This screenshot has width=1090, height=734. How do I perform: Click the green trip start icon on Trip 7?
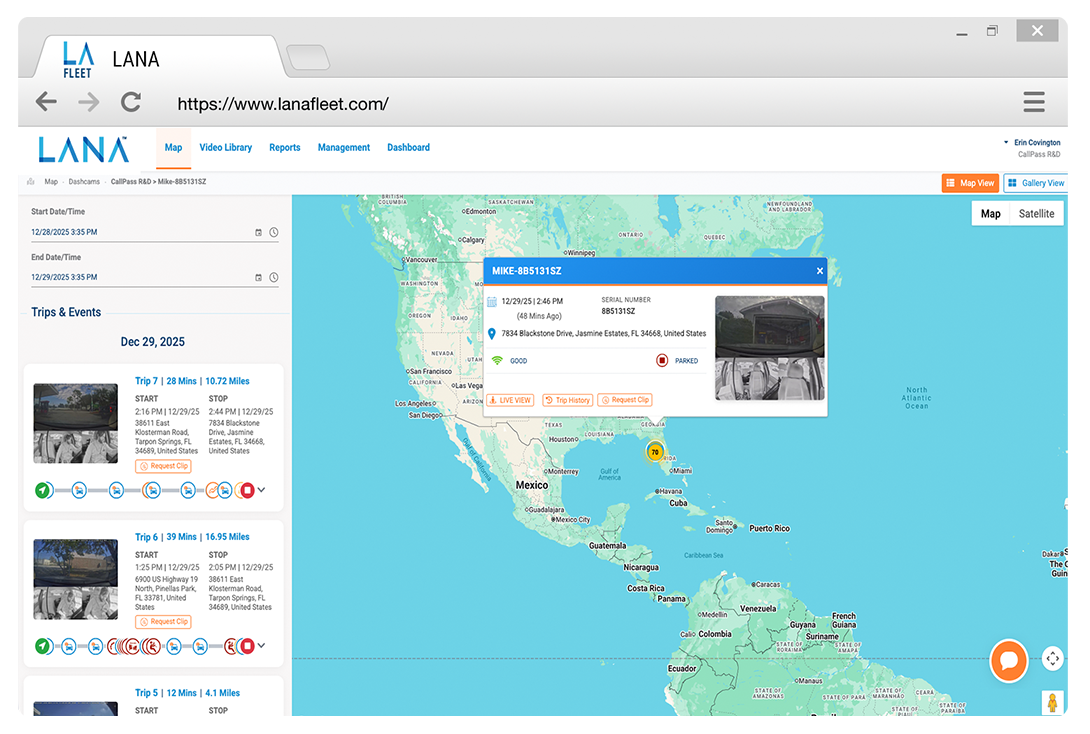(x=43, y=490)
